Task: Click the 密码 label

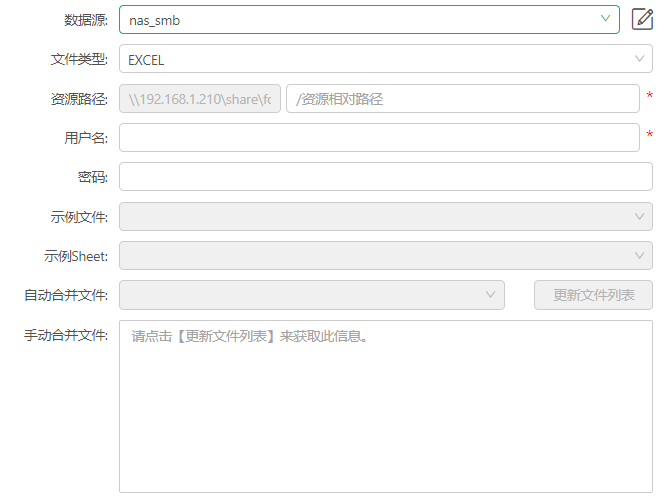Action: tap(93, 177)
